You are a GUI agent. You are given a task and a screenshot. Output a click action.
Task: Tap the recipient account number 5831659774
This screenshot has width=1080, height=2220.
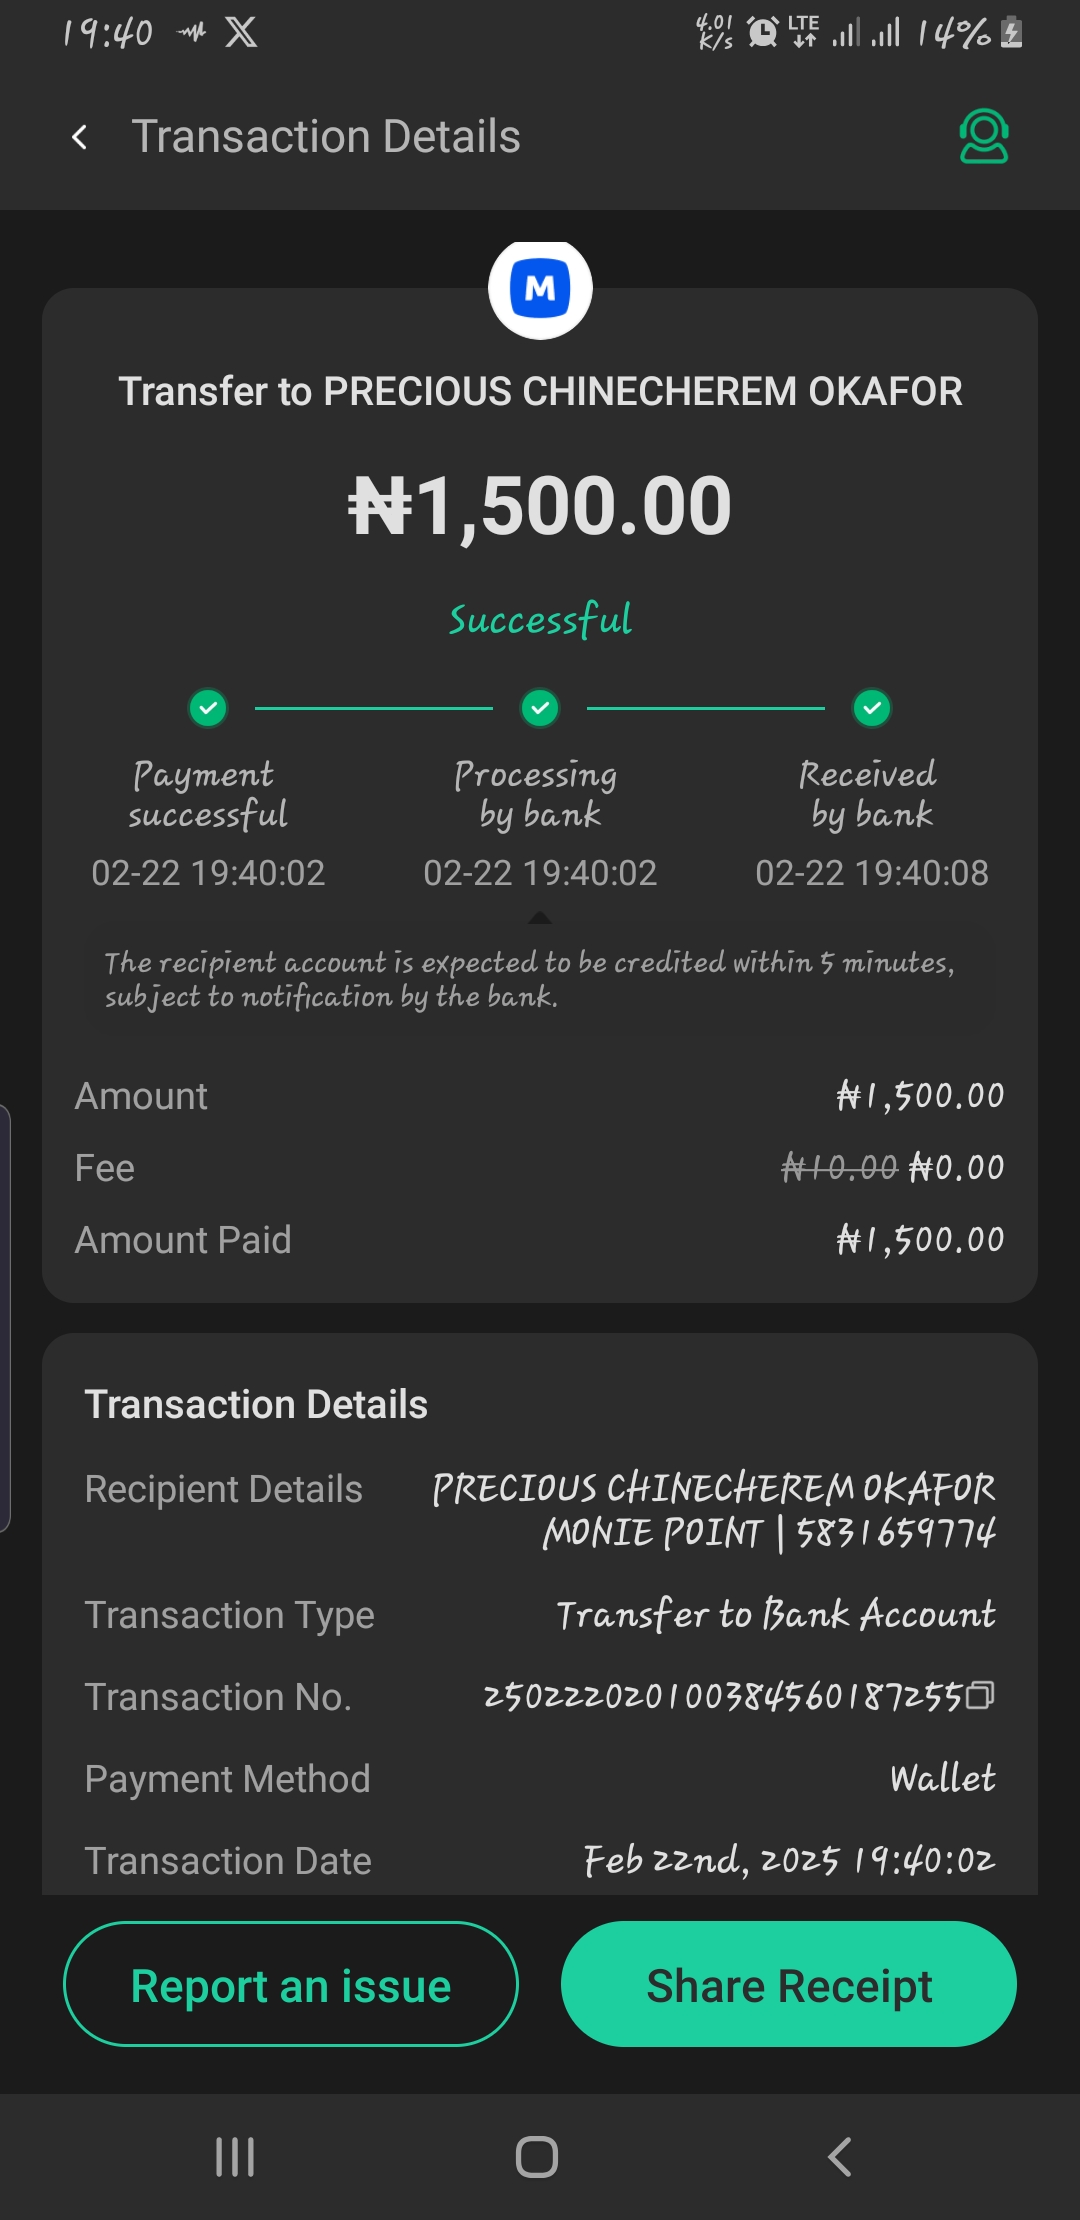click(x=896, y=1533)
